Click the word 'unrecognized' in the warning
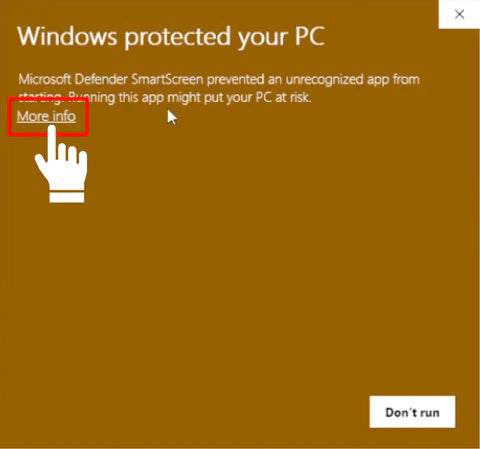Screen dimensions: 480x449 [325, 80]
